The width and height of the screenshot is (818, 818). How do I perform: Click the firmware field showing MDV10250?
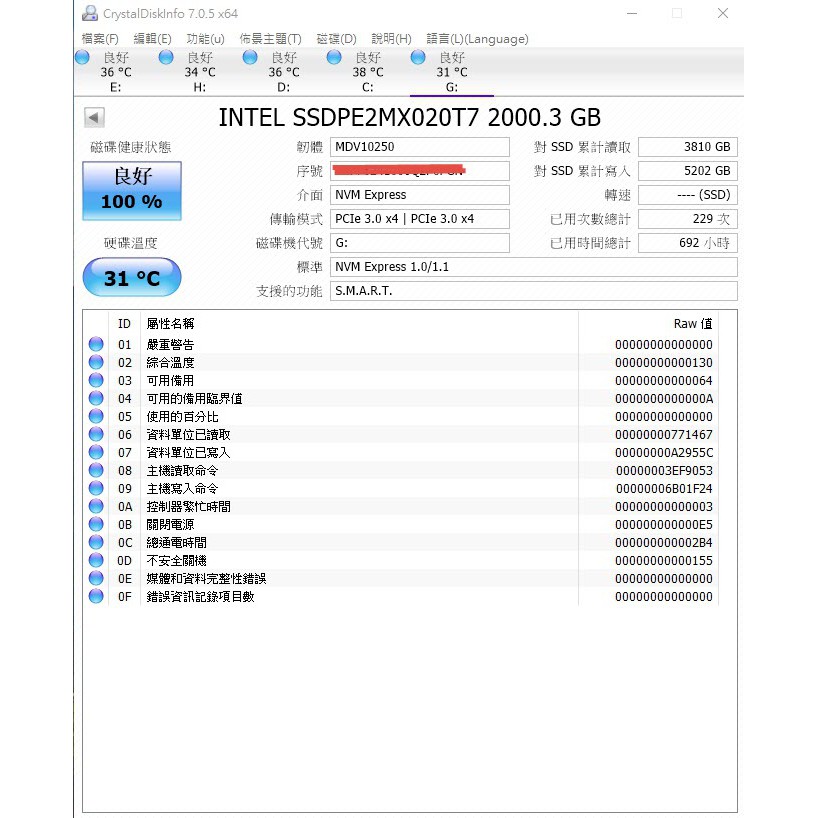(419, 147)
